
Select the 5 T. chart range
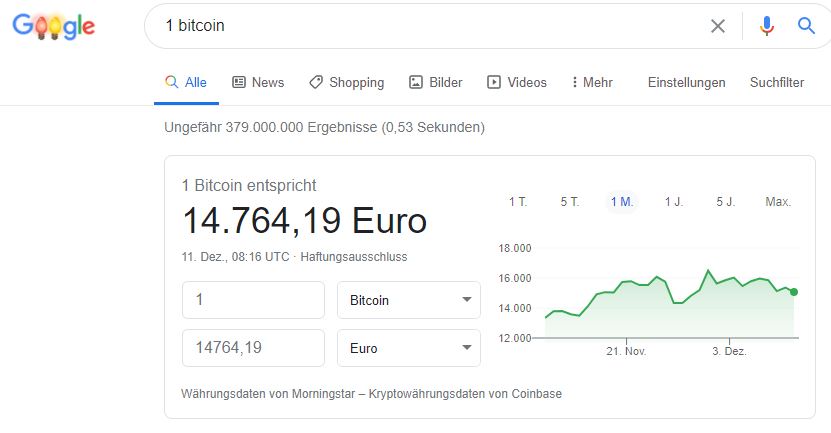coord(570,202)
